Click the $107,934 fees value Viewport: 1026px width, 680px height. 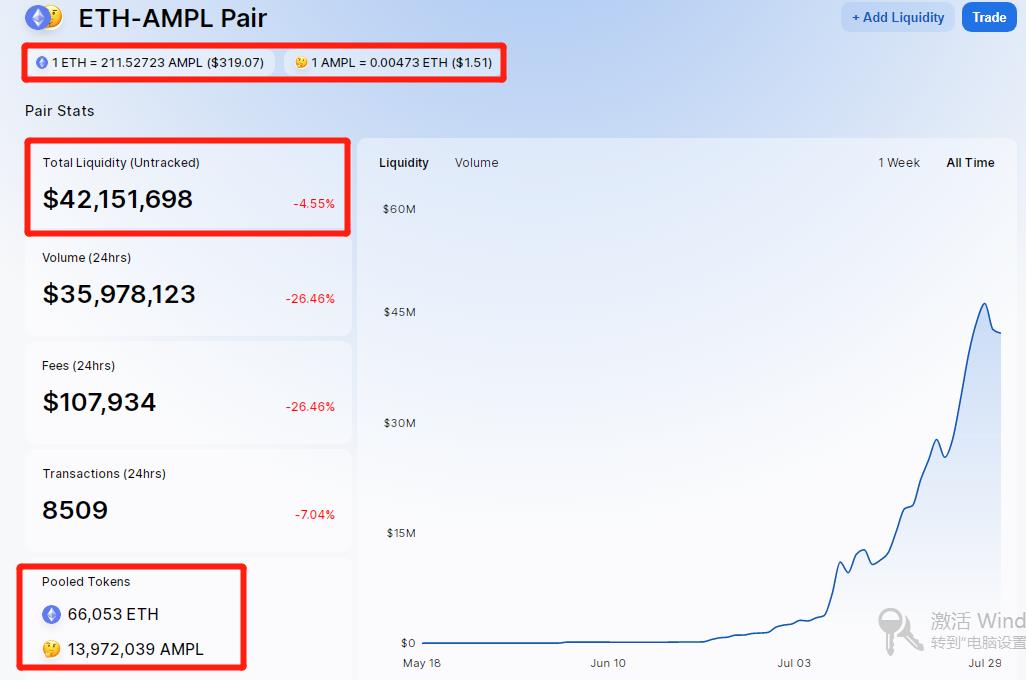click(99, 402)
